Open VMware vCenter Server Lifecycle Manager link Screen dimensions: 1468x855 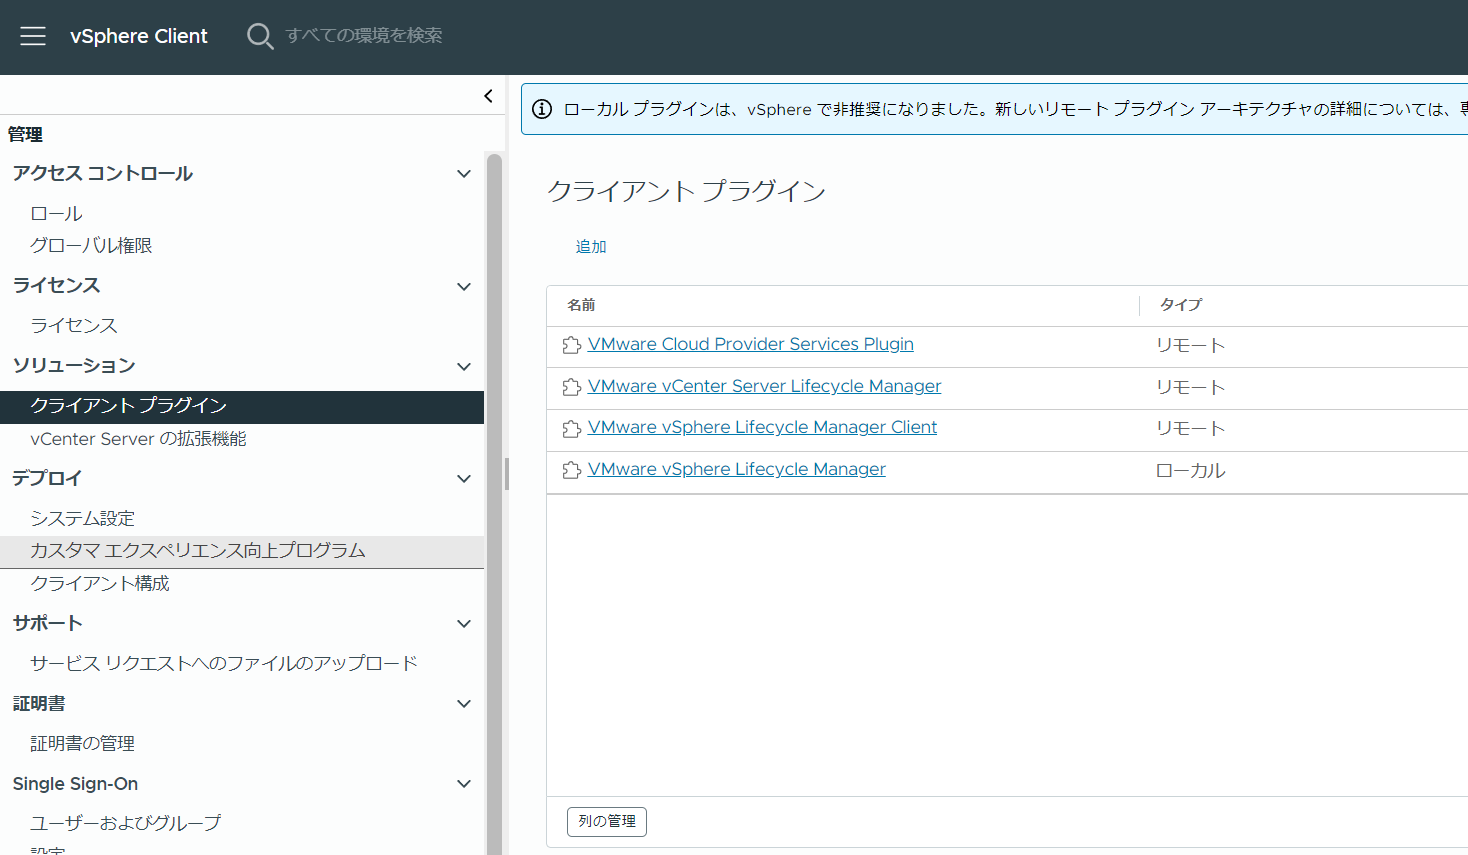click(x=765, y=386)
